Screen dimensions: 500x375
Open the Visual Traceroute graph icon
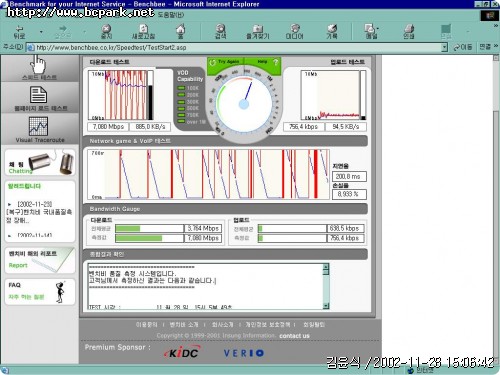click(38, 126)
